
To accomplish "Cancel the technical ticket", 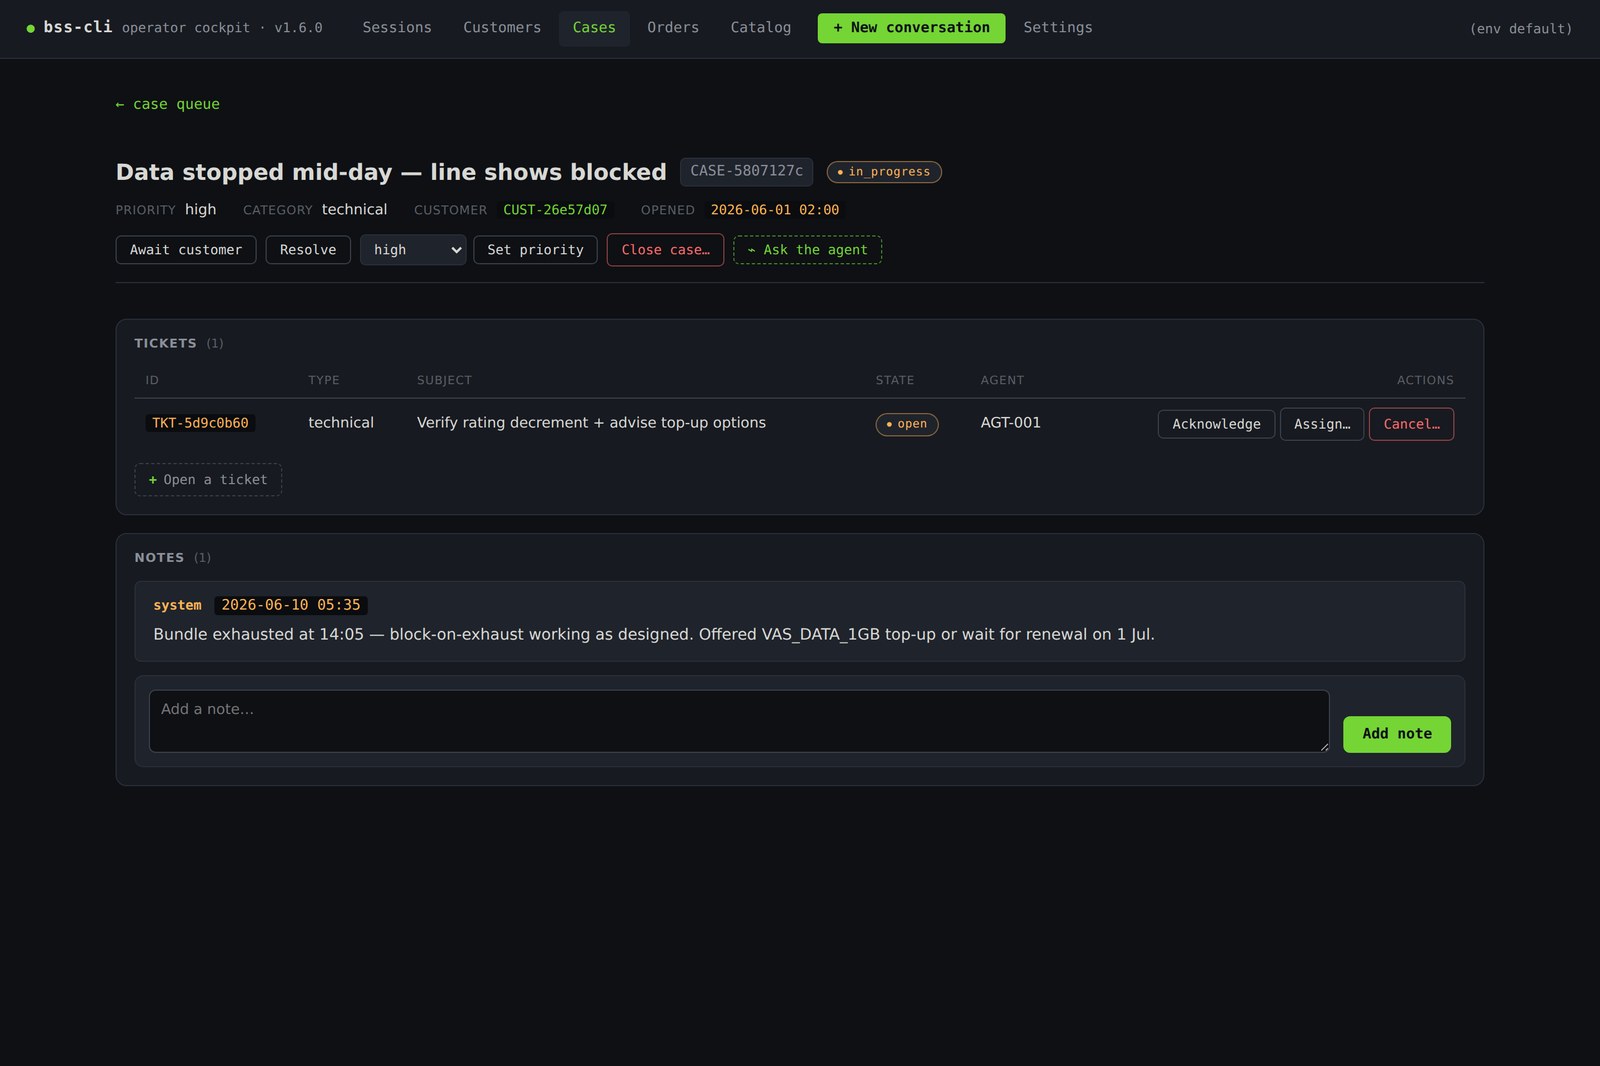I will tap(1411, 424).
